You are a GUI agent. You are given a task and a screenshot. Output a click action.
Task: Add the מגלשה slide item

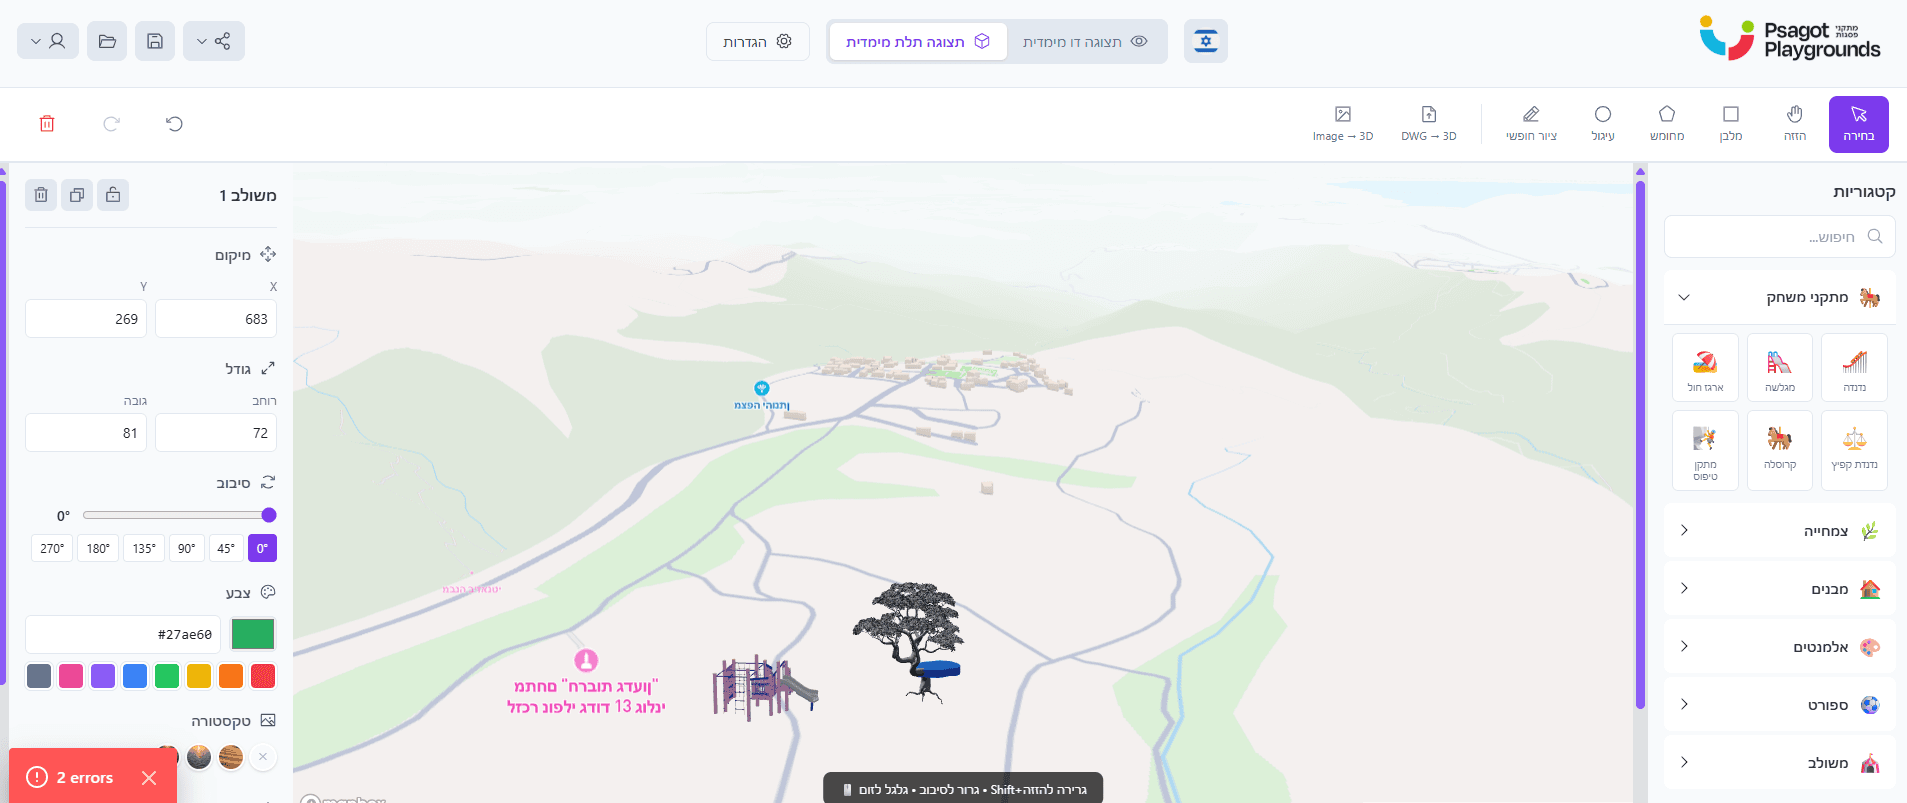[x=1780, y=368]
